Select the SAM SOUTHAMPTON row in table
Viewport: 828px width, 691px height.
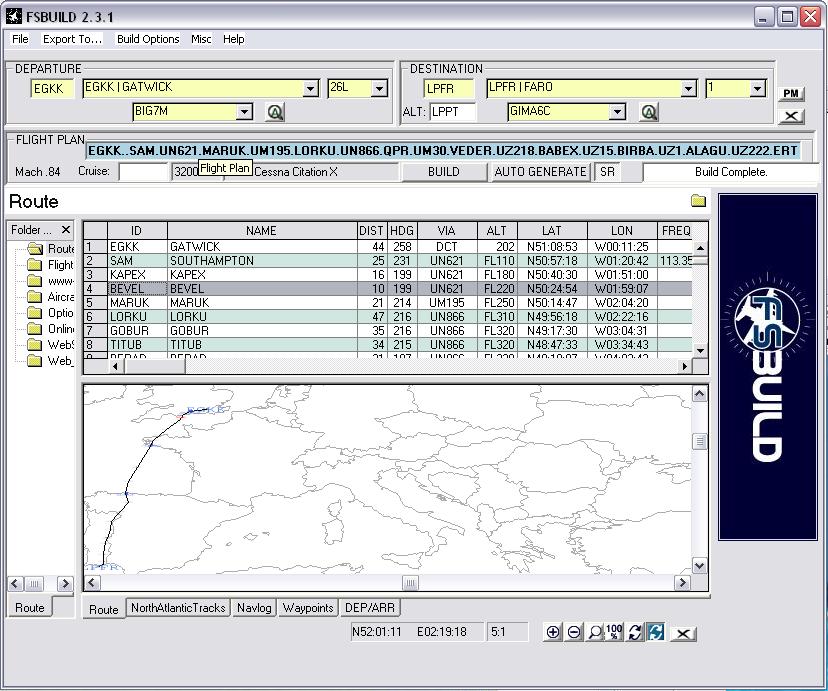(388, 261)
